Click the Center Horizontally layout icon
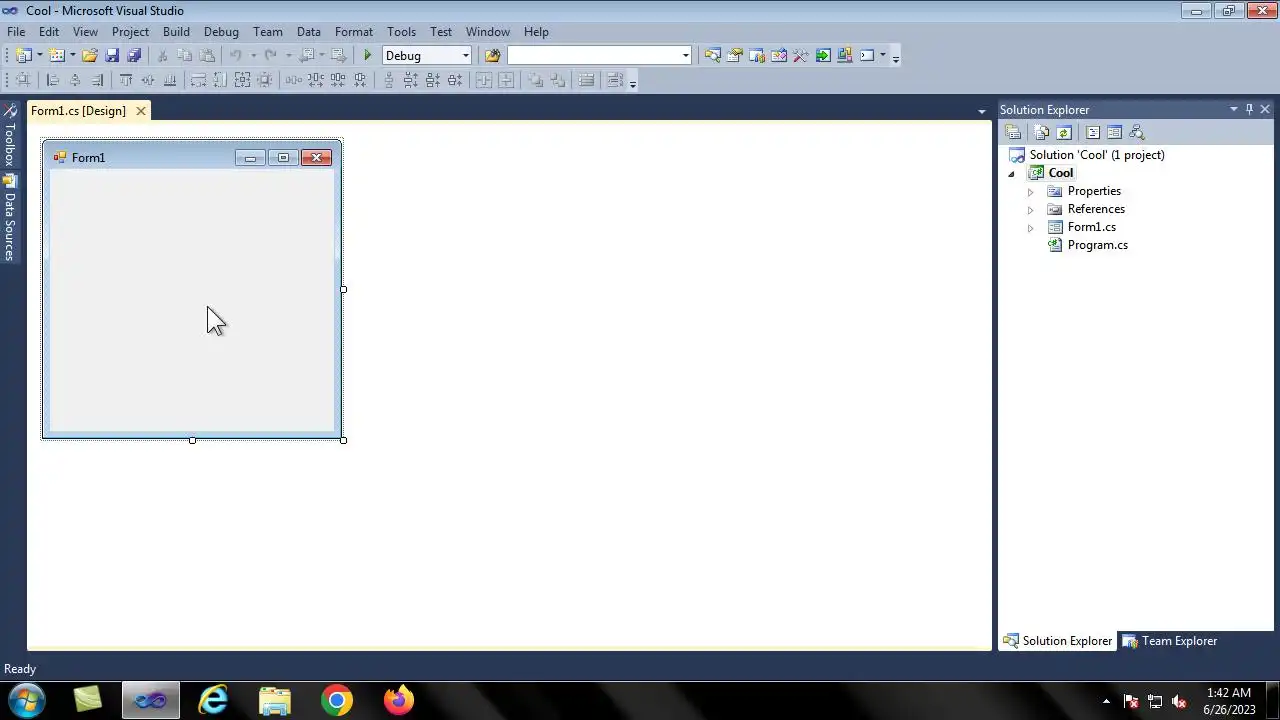 pyautogui.click(x=484, y=80)
